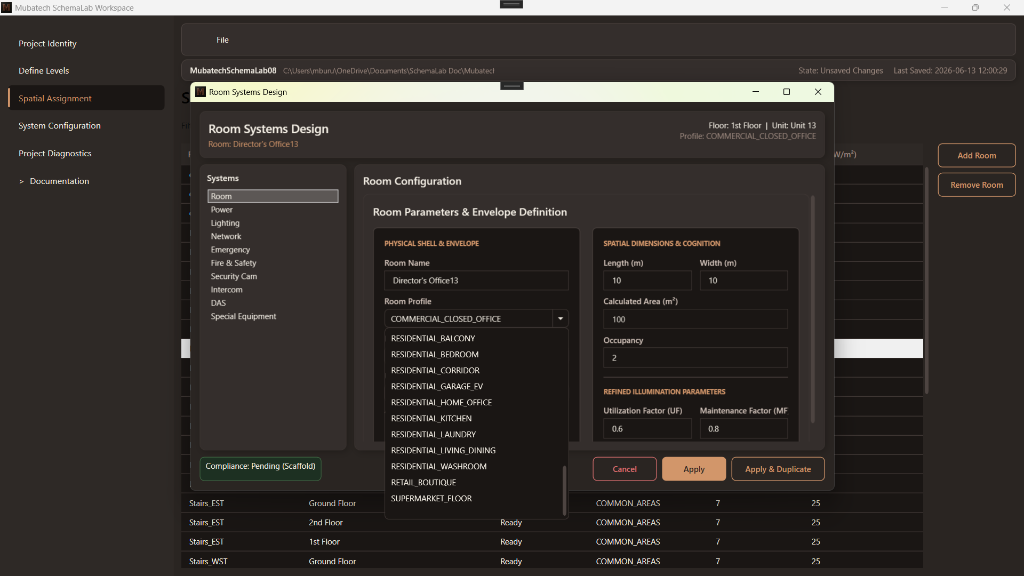Click the Maintenance Factor input field
Screen dimensions: 1024x576
click(743, 428)
